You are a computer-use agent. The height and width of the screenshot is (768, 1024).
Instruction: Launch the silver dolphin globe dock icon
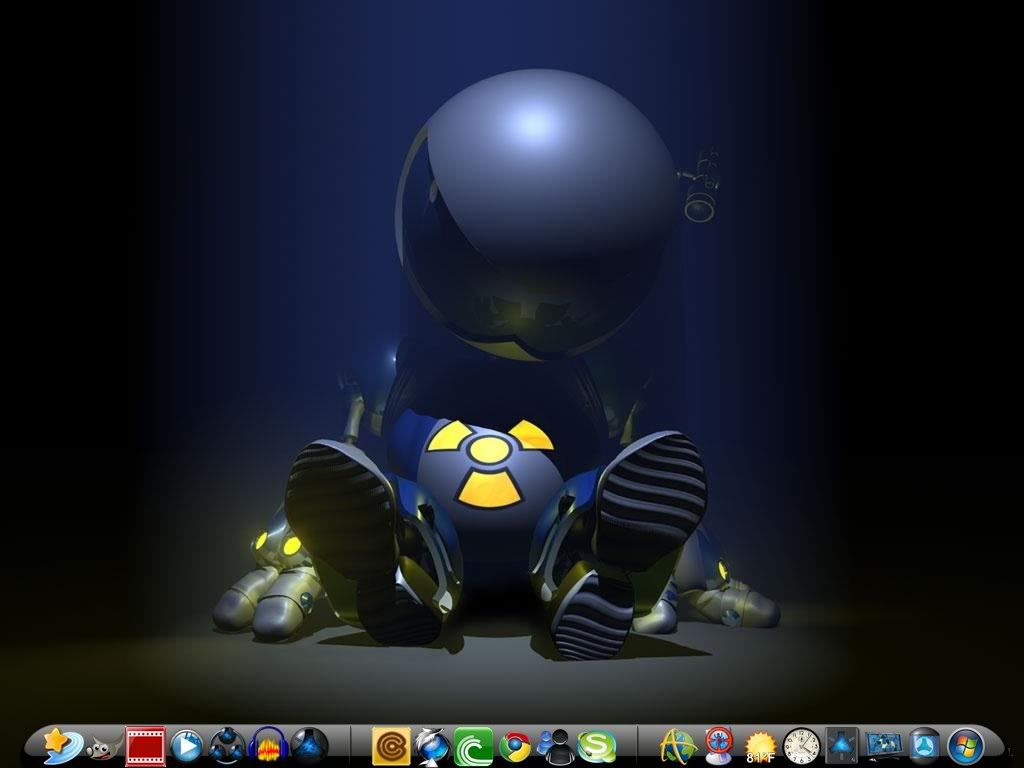tap(432, 746)
